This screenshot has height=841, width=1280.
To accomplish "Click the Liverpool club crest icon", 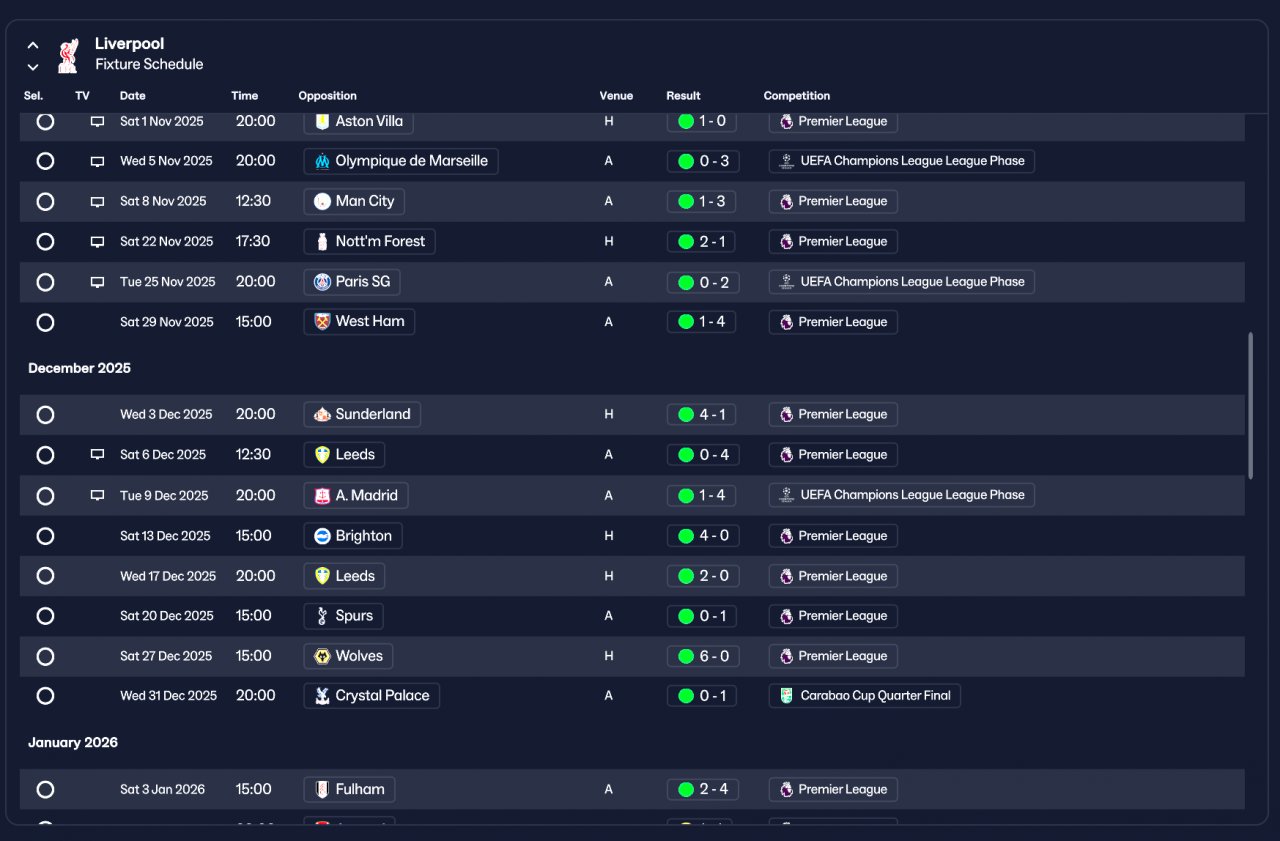I will (68, 55).
